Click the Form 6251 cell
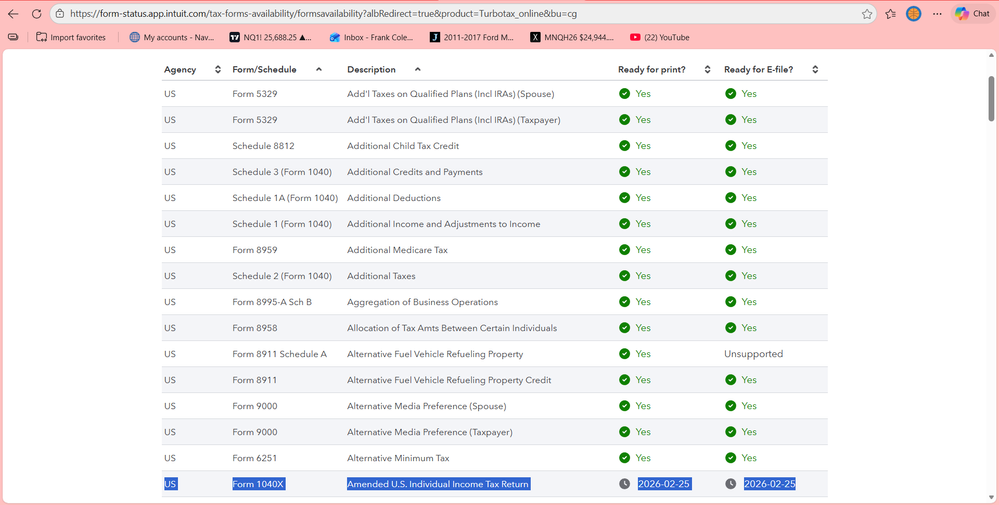Viewport: 999px width, 505px height. click(254, 458)
